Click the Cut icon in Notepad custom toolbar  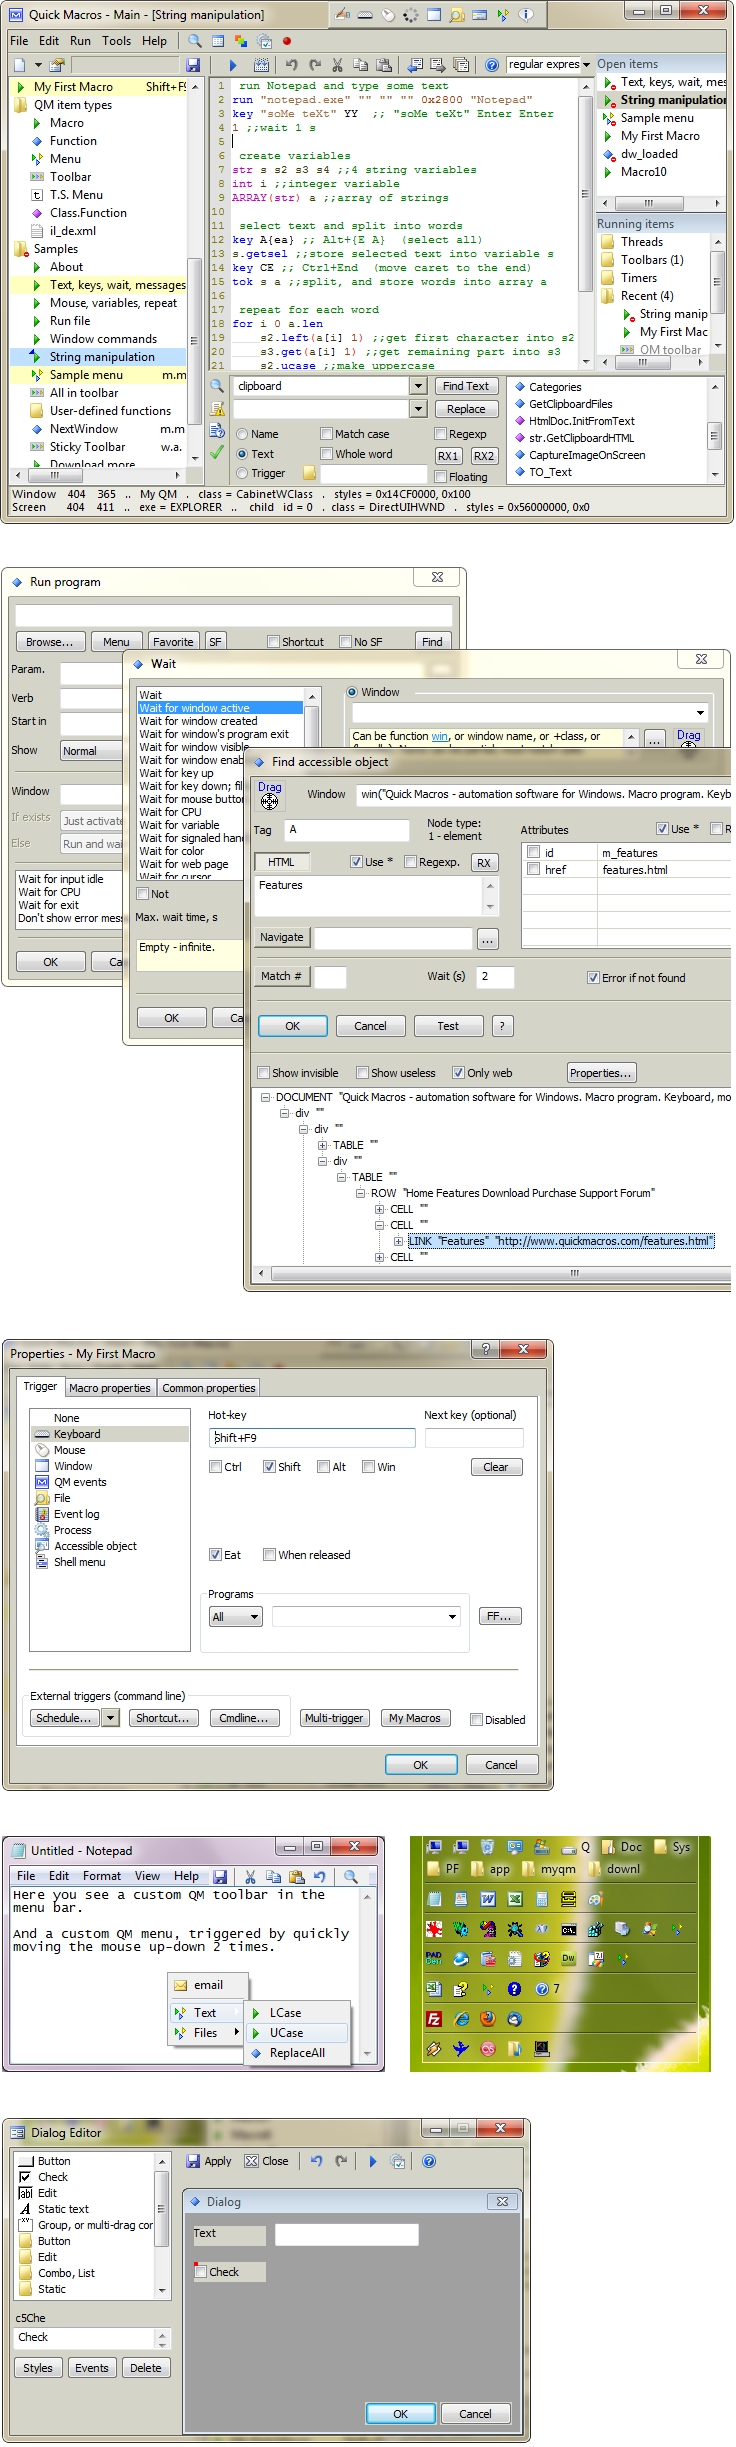point(250,1877)
